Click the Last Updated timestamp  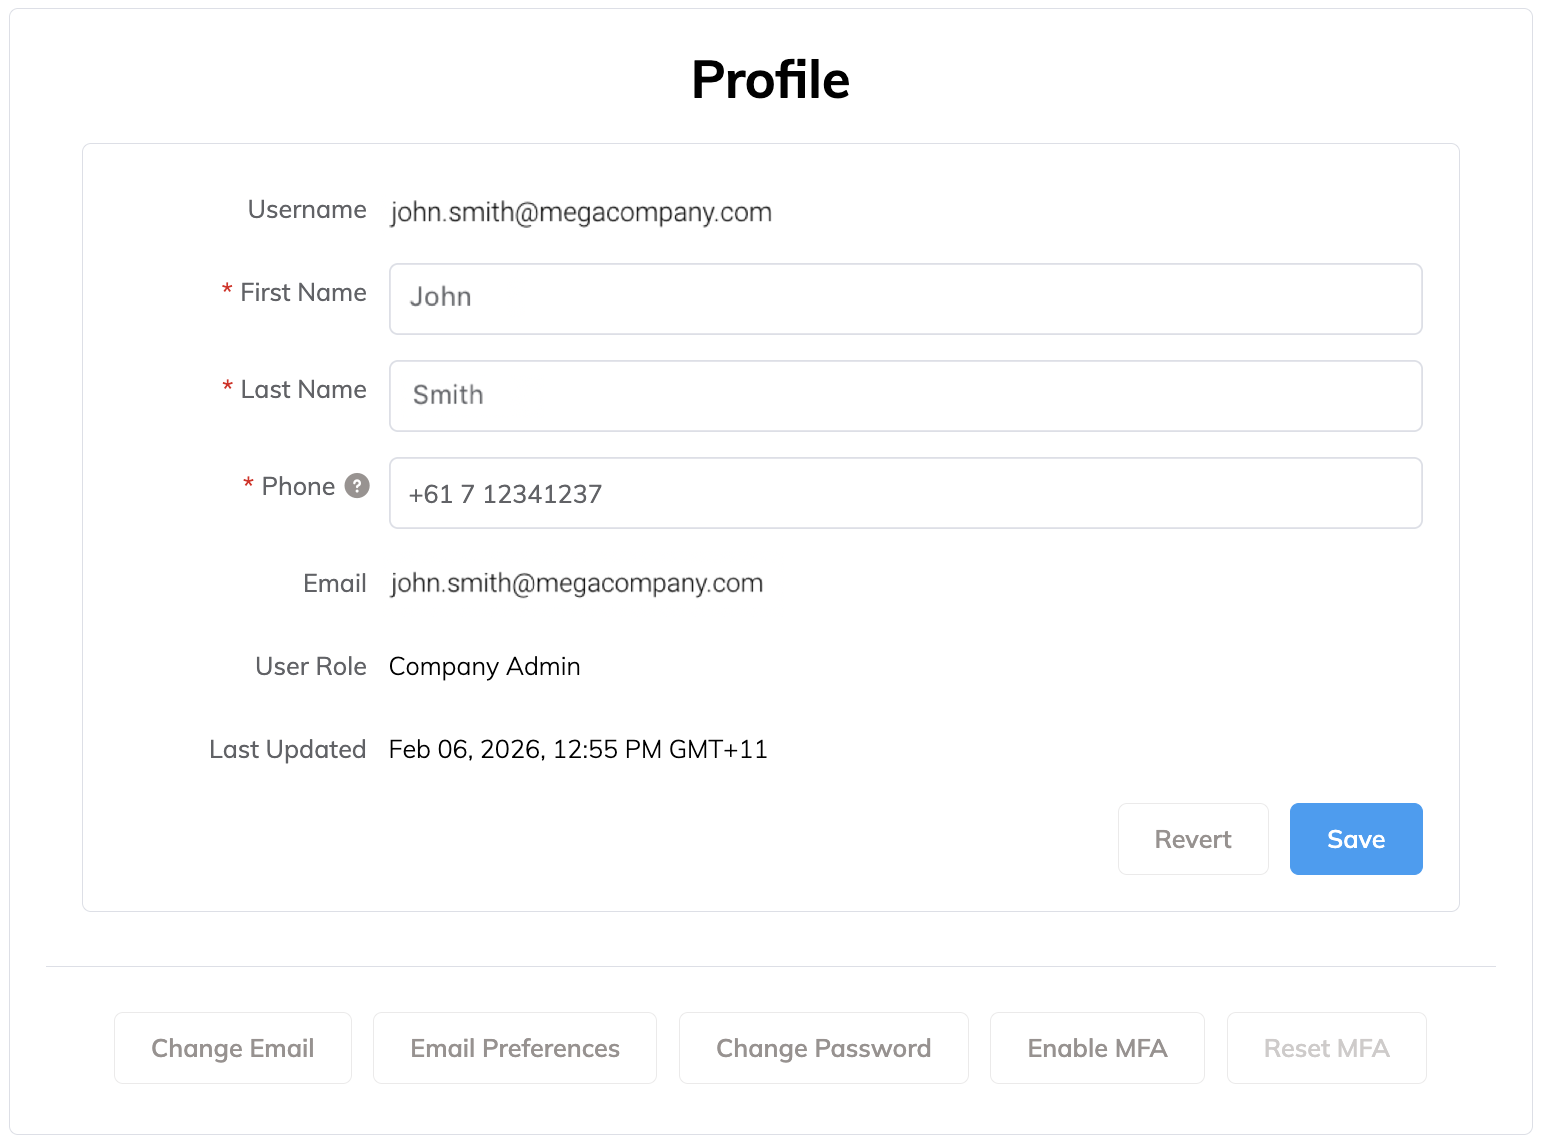pos(577,749)
